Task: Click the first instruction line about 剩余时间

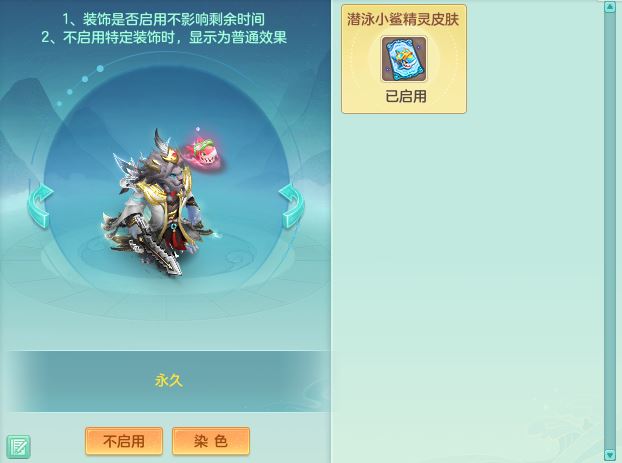Action: 163,19
